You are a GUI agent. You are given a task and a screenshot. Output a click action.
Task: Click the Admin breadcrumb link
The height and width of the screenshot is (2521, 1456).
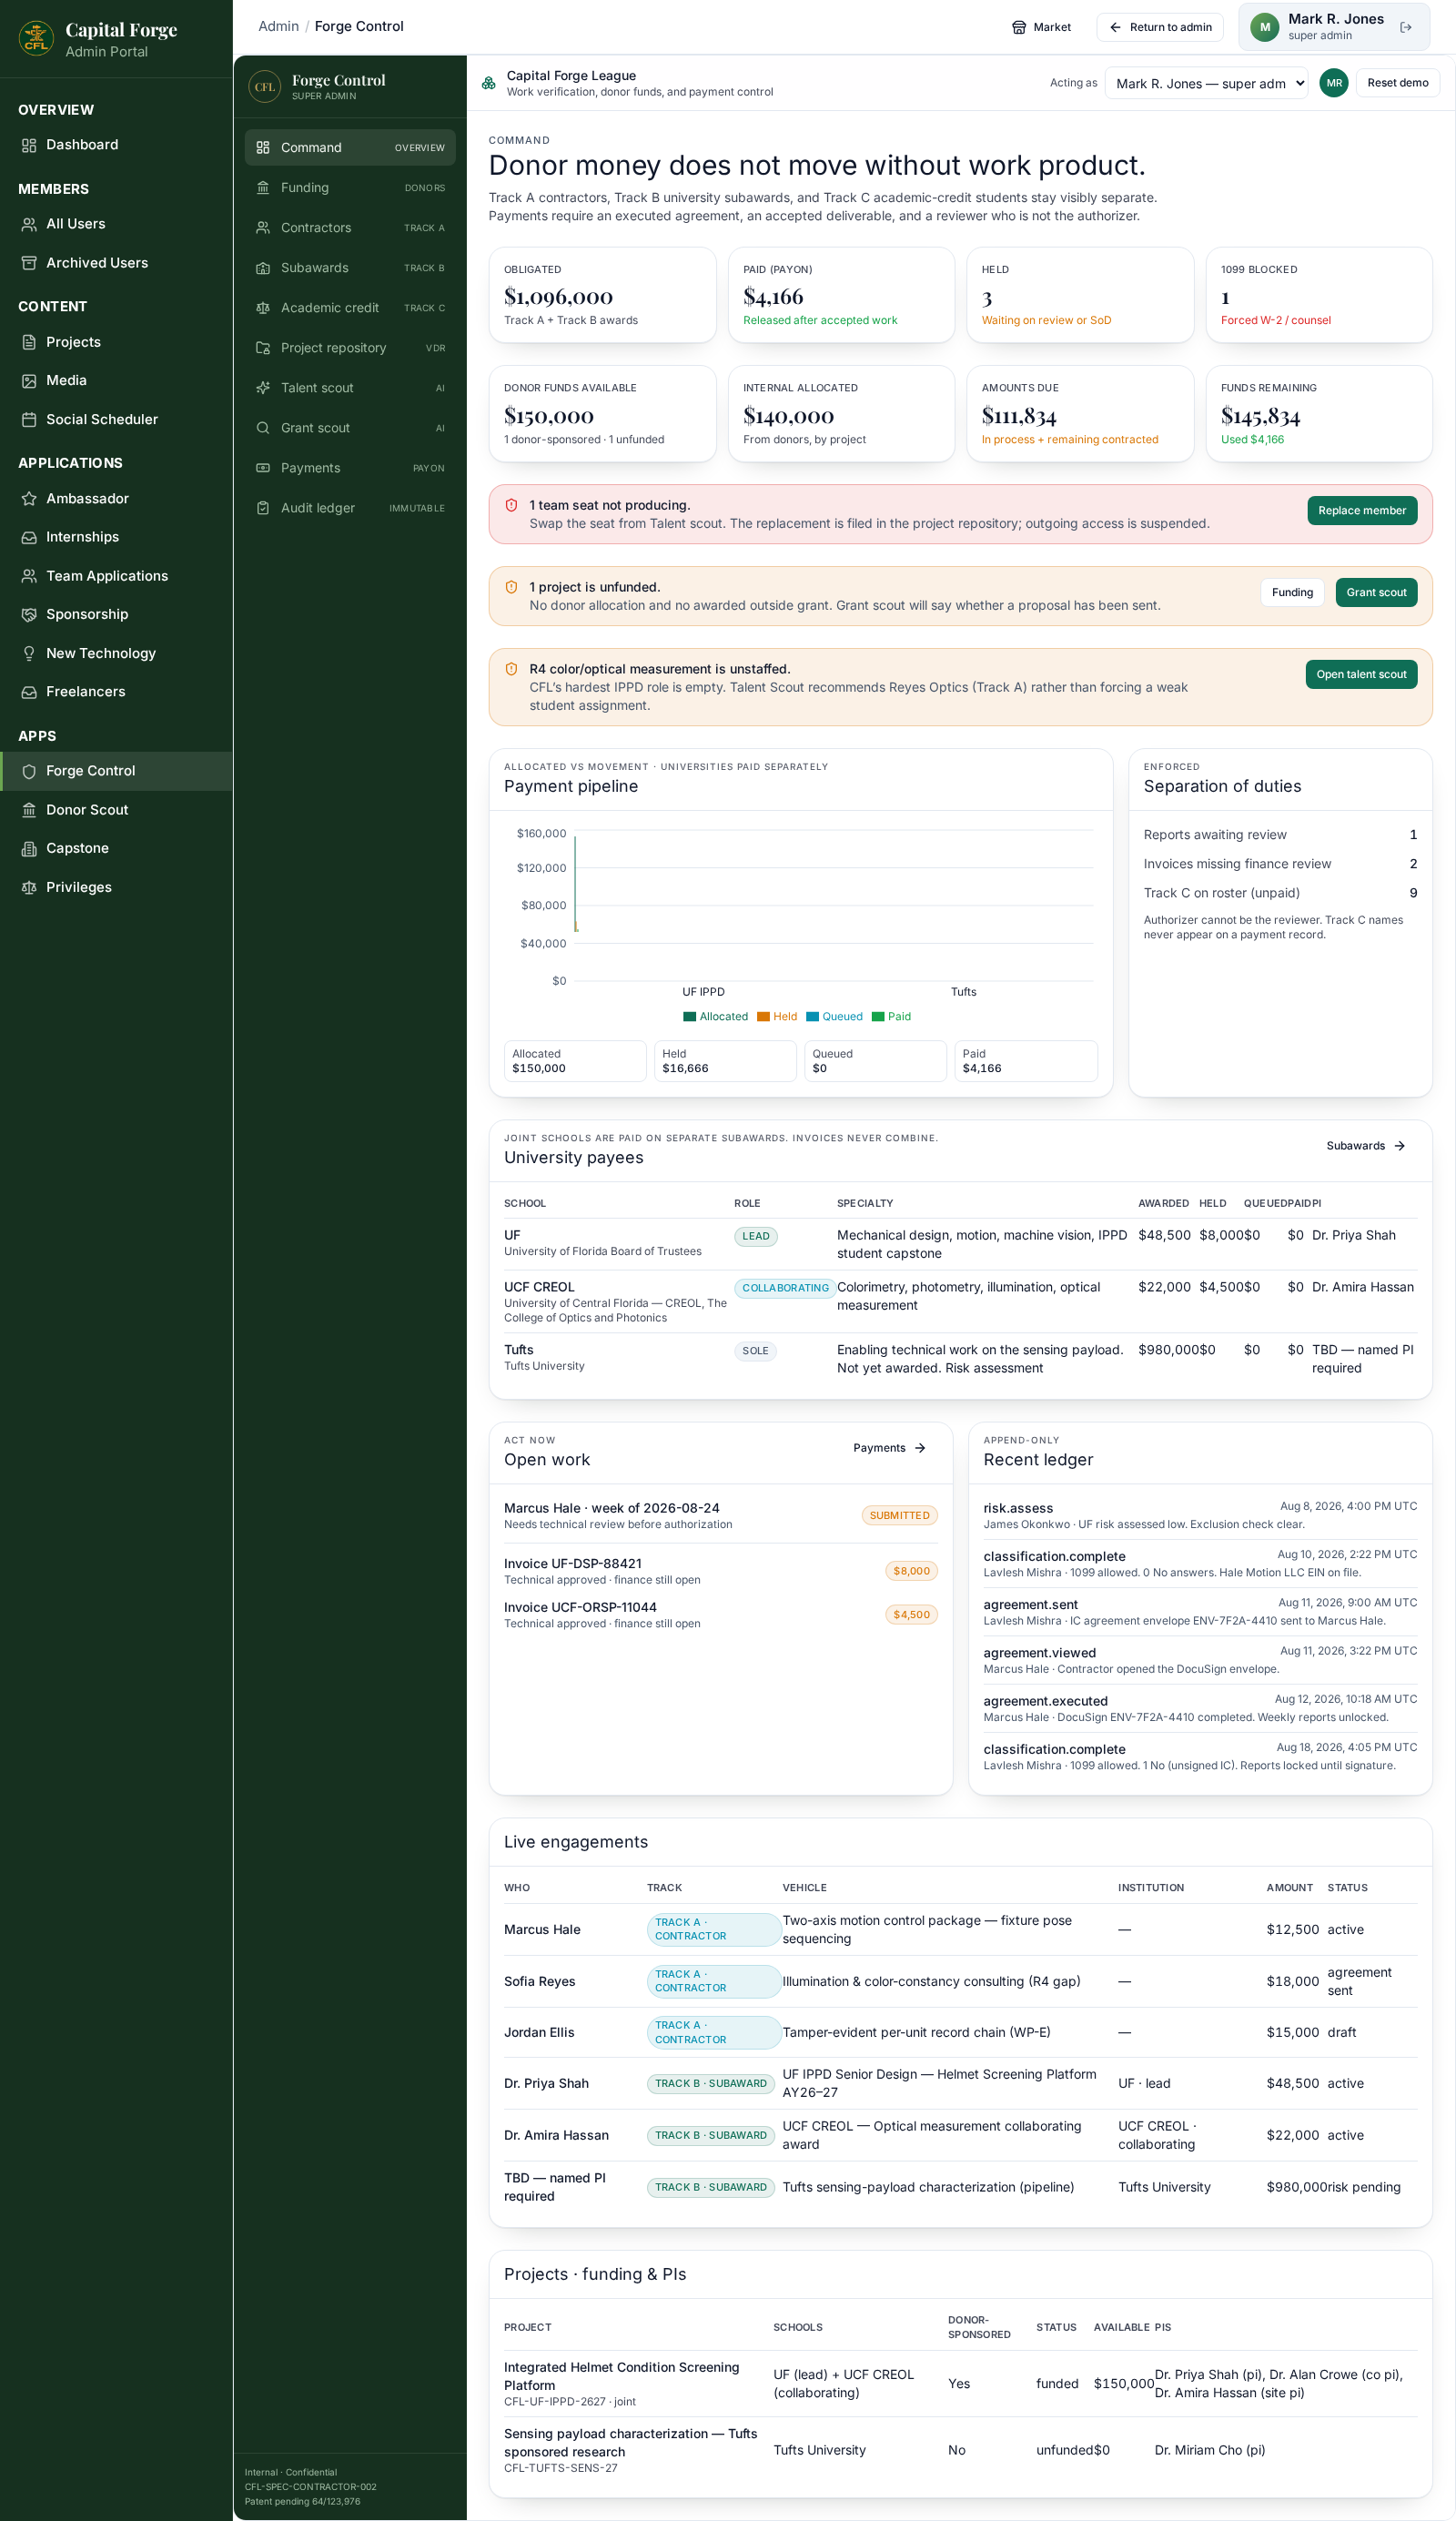coord(279,26)
